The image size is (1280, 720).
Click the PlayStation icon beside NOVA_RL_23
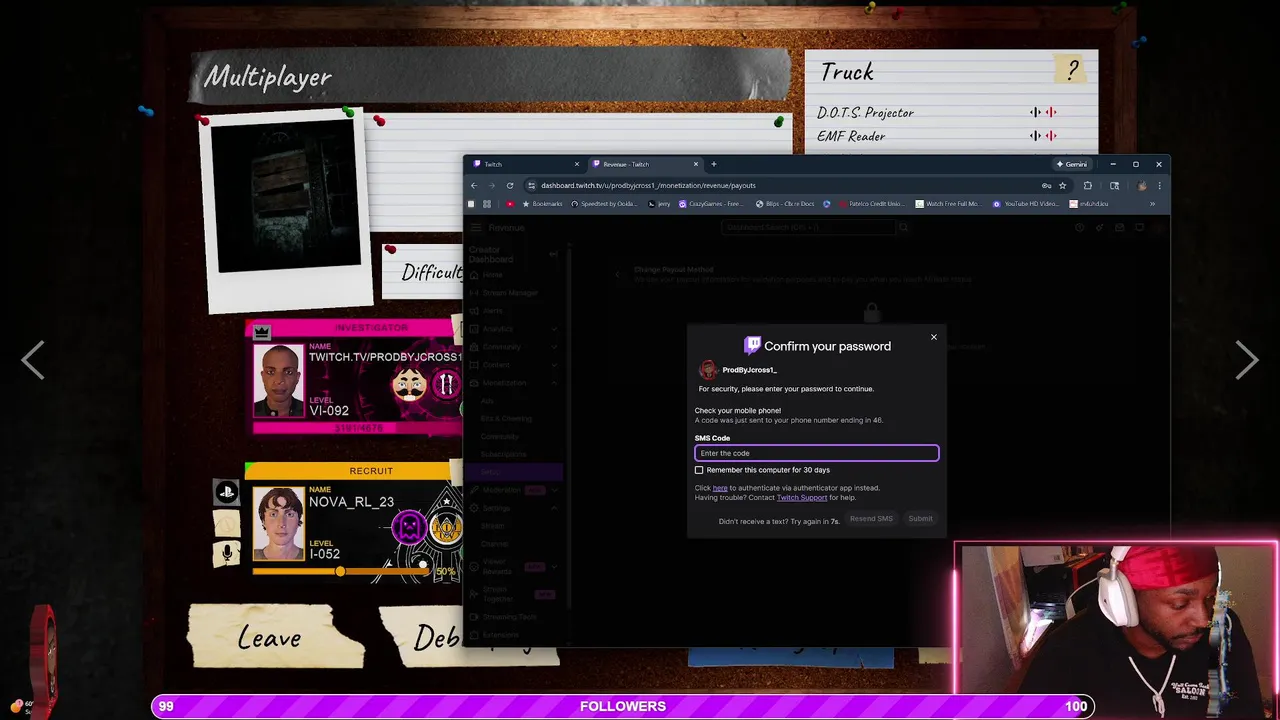tap(227, 491)
